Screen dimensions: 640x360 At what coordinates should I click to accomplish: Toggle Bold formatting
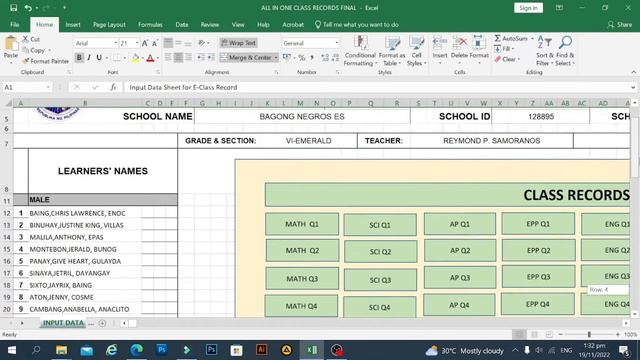click(x=79, y=58)
